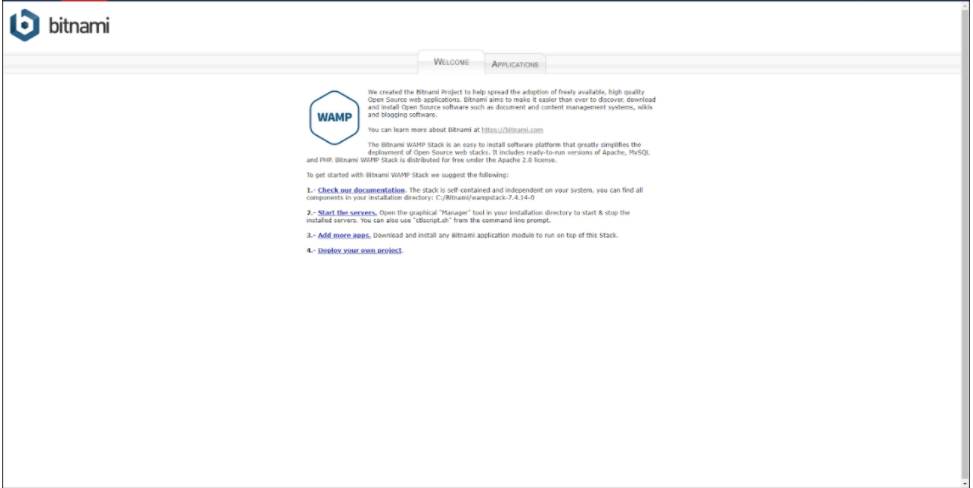Image resolution: width=973 pixels, height=488 pixels.
Task: Click the vertical scrollbar on the right edge
Action: (966, 245)
